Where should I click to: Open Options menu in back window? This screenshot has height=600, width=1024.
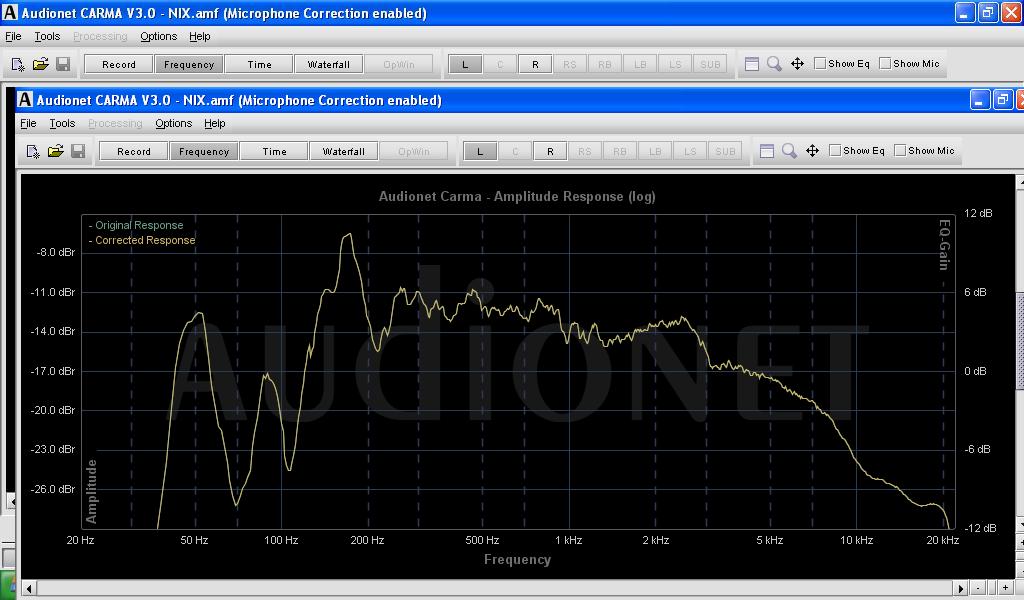point(159,37)
